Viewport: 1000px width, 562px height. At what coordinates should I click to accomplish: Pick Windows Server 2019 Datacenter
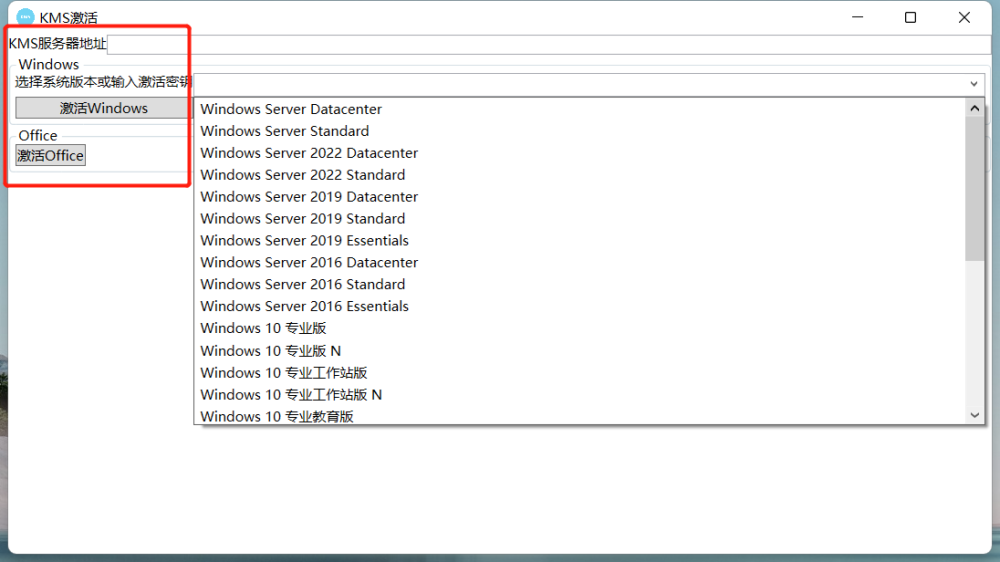(x=580, y=196)
